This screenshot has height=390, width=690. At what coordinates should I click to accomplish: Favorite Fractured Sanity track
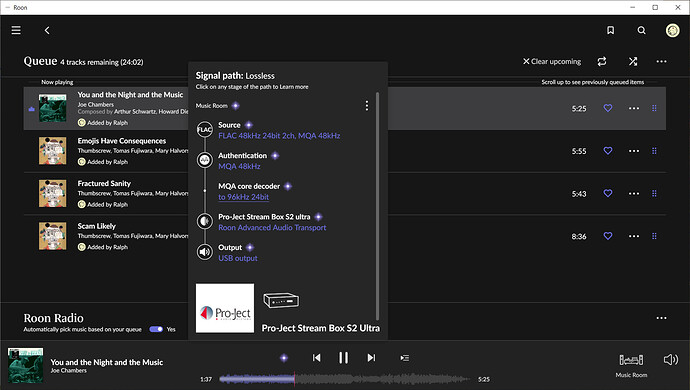[608, 193]
